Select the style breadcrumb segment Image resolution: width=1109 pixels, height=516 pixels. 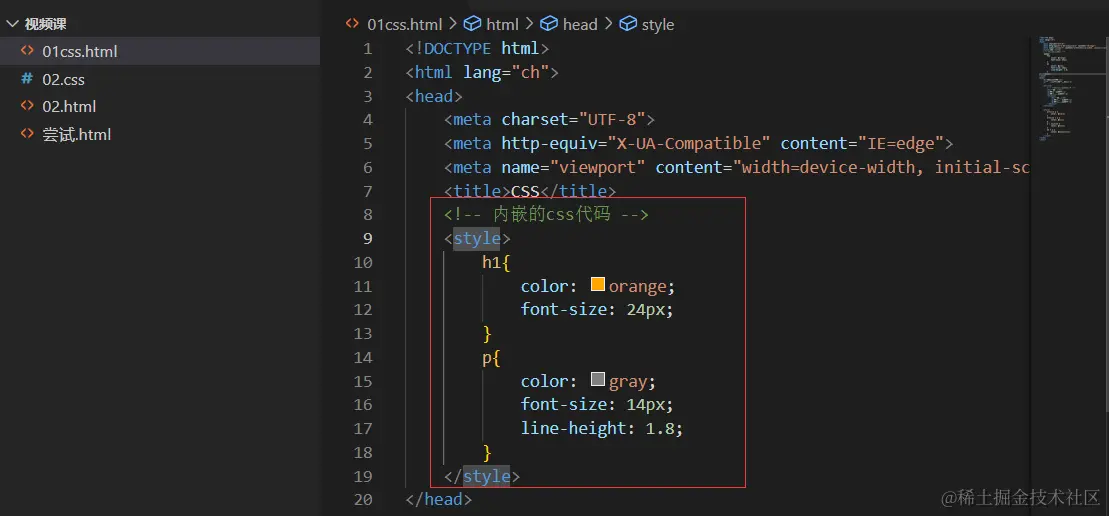[658, 25]
